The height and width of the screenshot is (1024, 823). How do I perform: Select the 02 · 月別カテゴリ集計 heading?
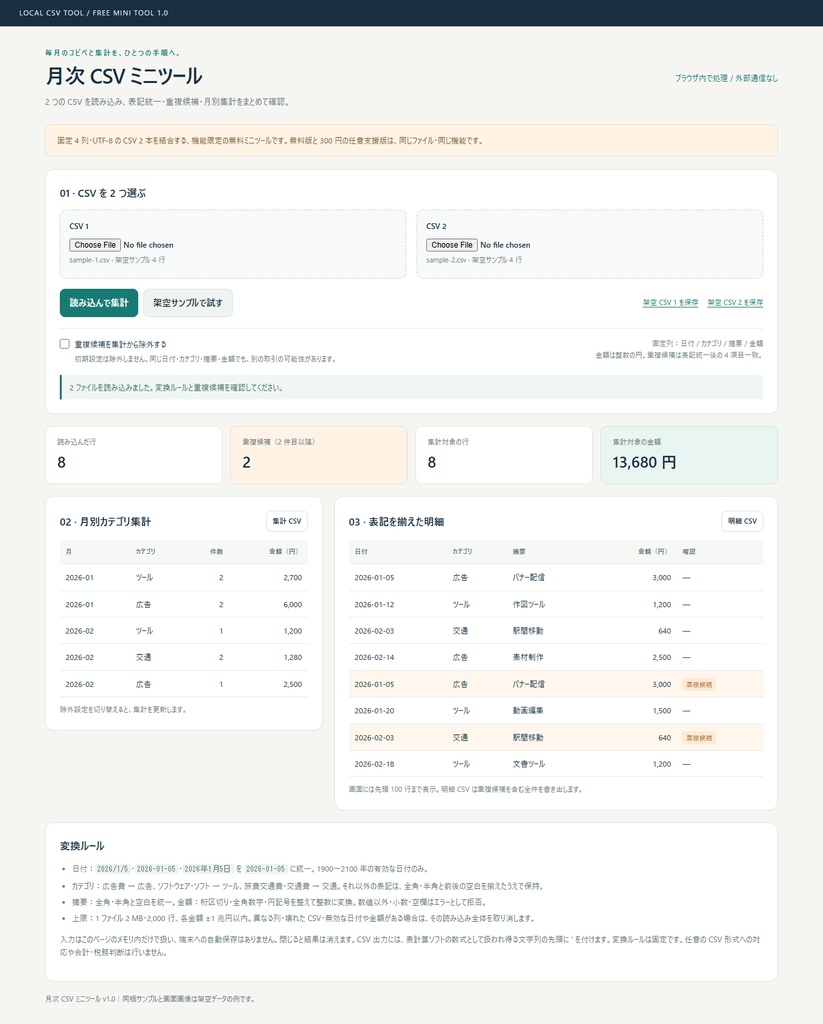click(105, 522)
